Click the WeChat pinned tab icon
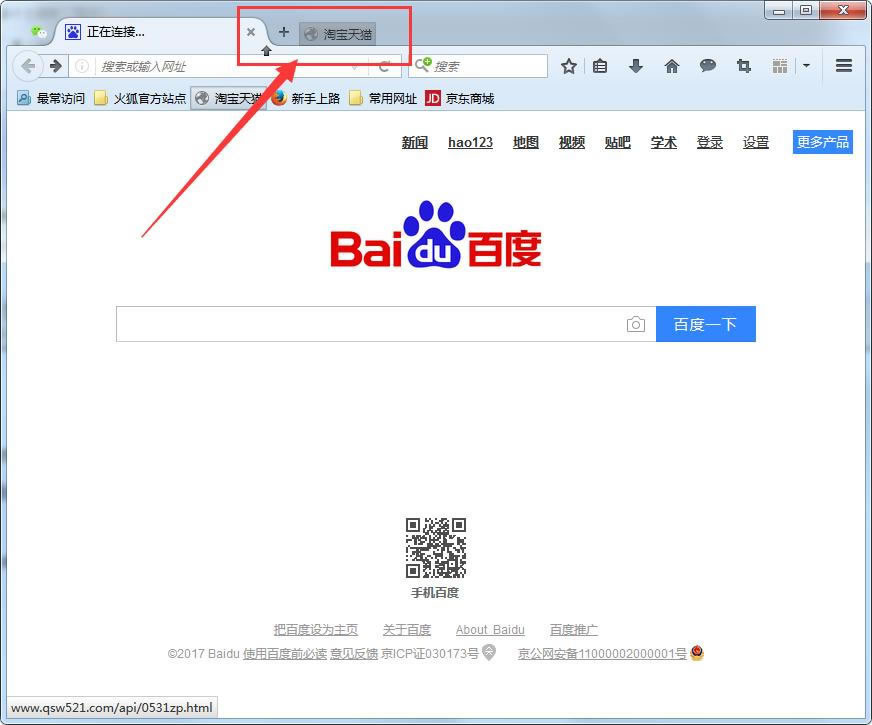Screen dimensions: 872x725 click(x=38, y=32)
